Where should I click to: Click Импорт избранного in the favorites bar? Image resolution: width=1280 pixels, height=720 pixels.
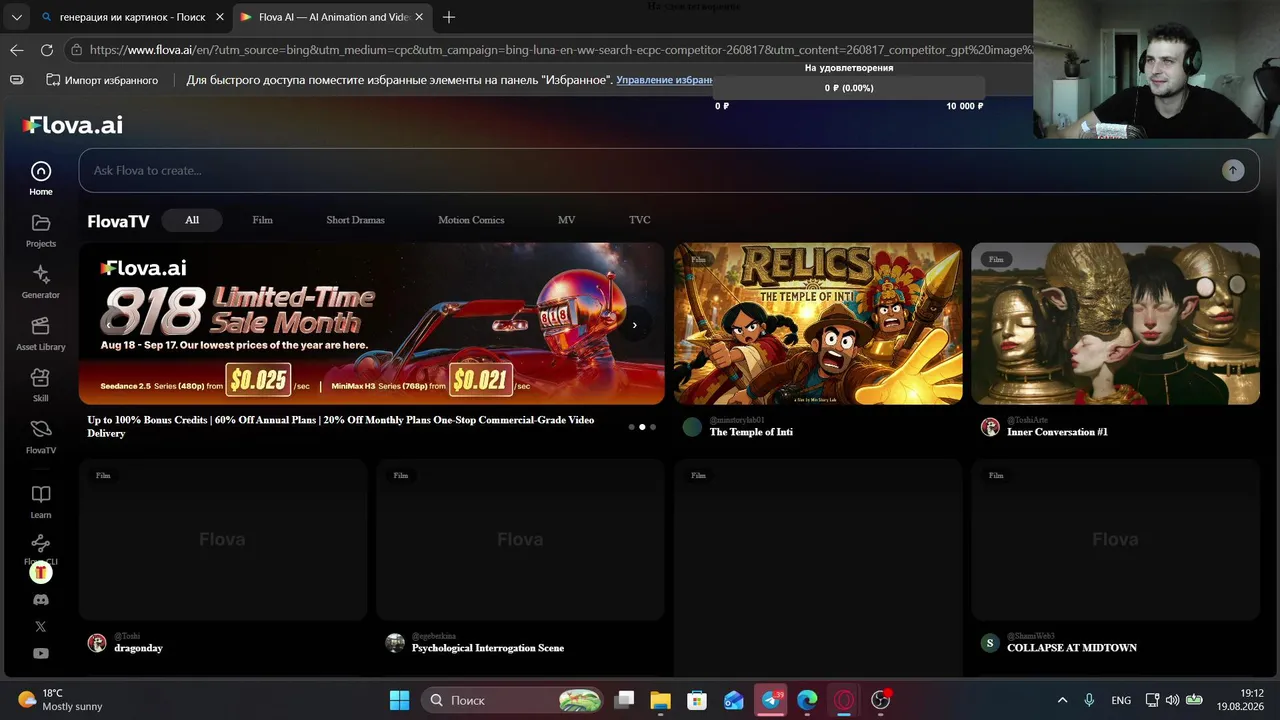[x=100, y=80]
